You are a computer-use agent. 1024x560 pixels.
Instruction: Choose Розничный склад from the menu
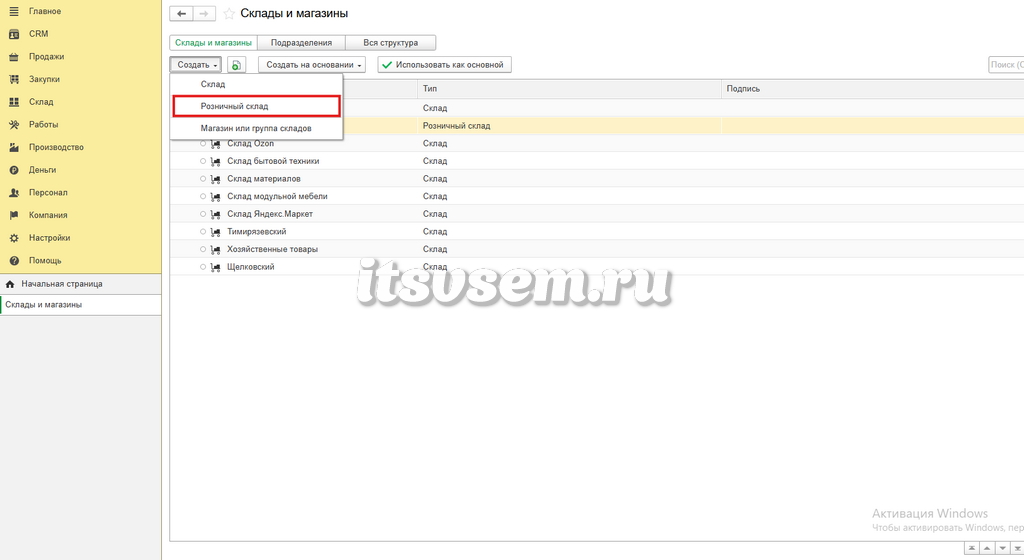(257, 106)
